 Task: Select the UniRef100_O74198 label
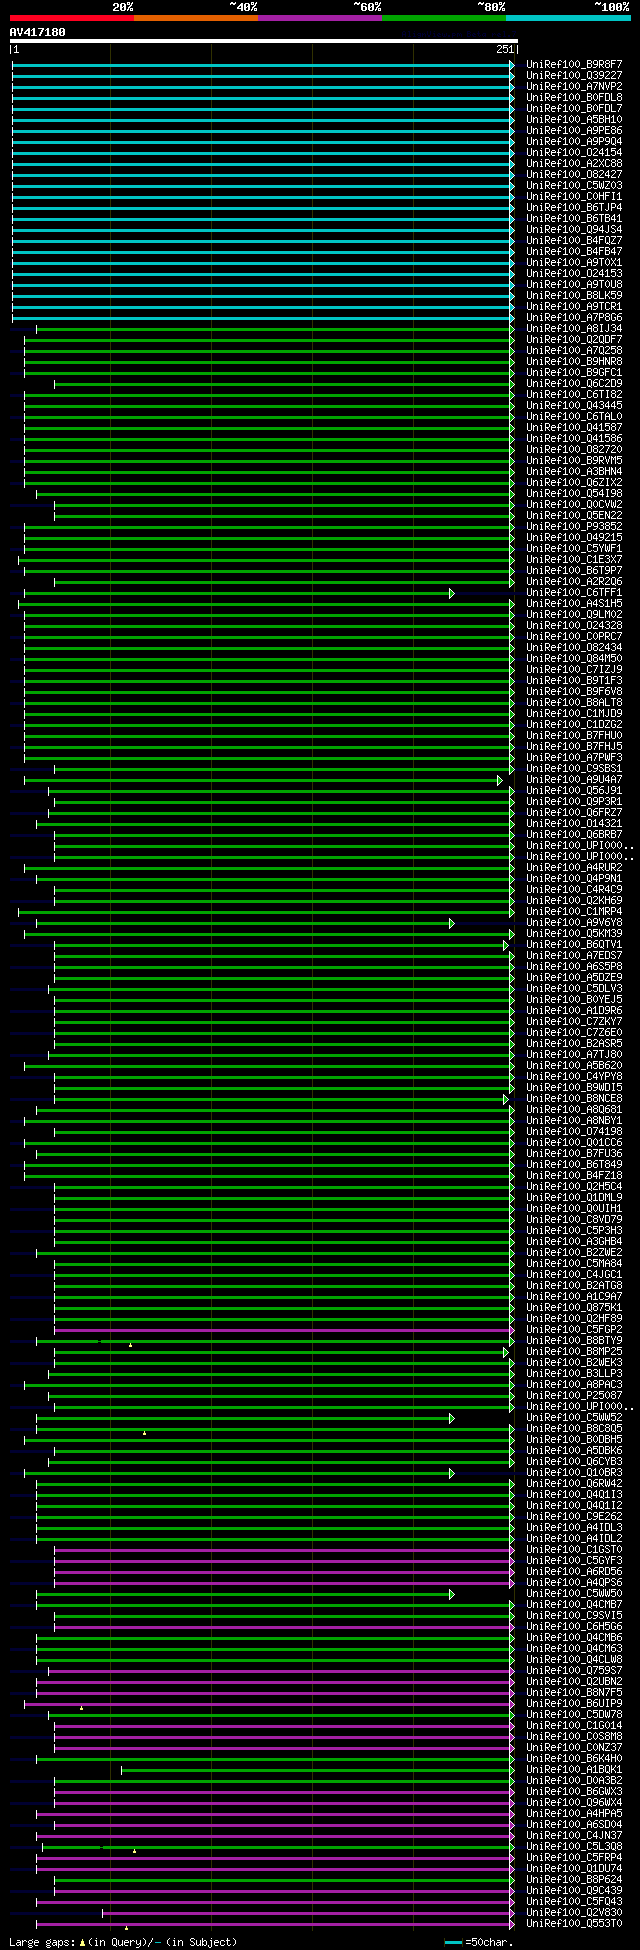[574, 1131]
